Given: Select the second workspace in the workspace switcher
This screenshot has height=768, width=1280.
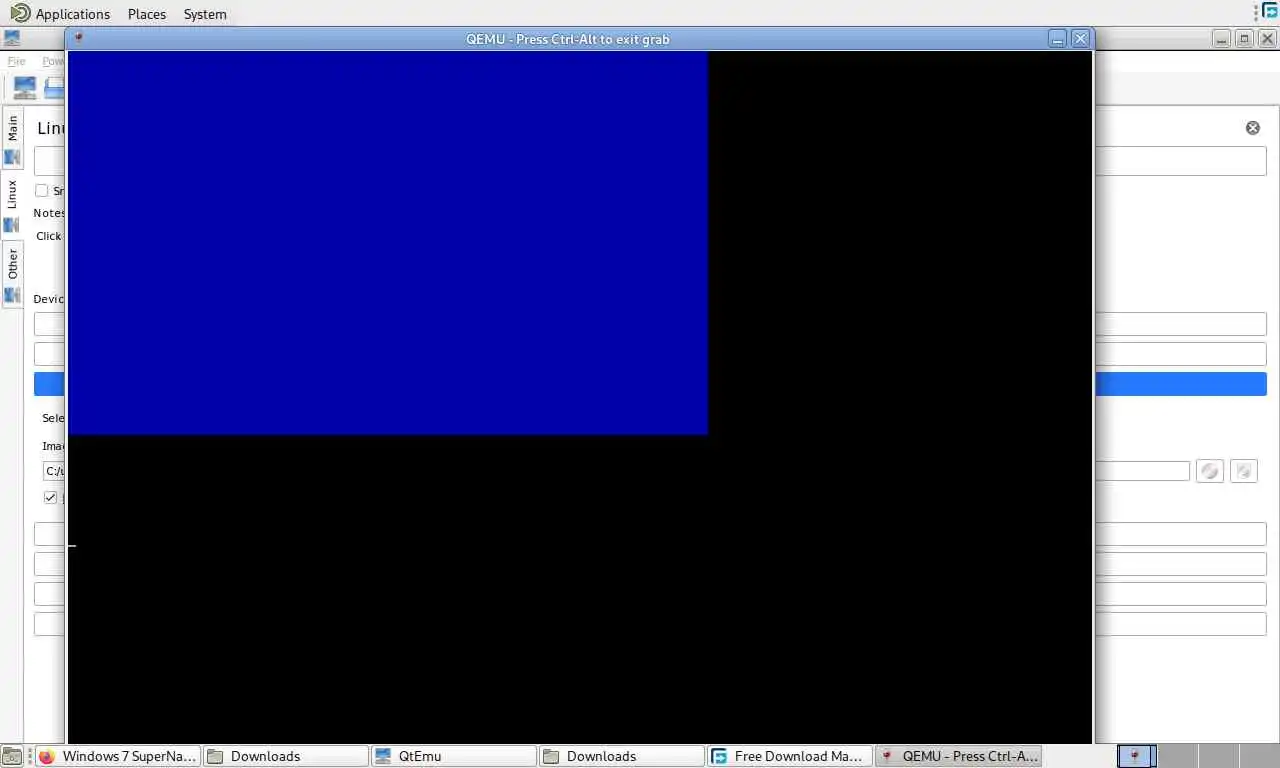Looking at the screenshot, I should coord(1177,756).
